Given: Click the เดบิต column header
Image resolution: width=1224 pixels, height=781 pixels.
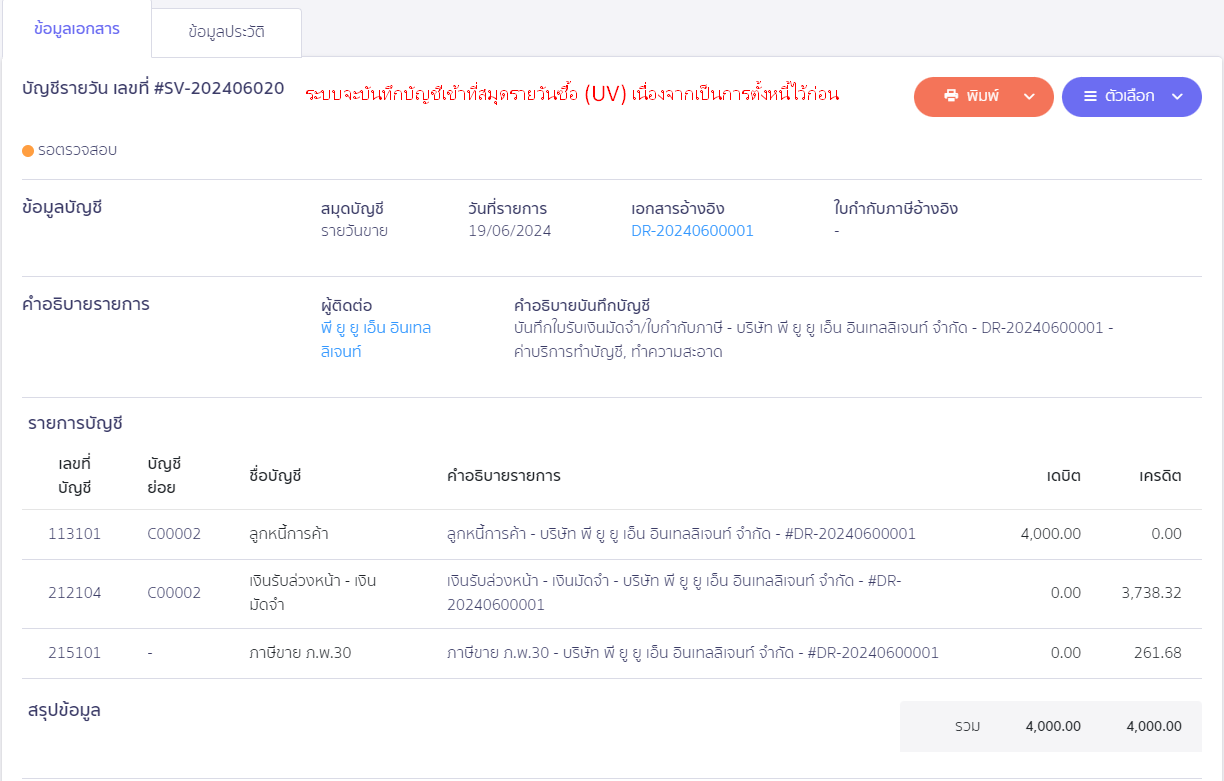Looking at the screenshot, I should (x=1064, y=476).
